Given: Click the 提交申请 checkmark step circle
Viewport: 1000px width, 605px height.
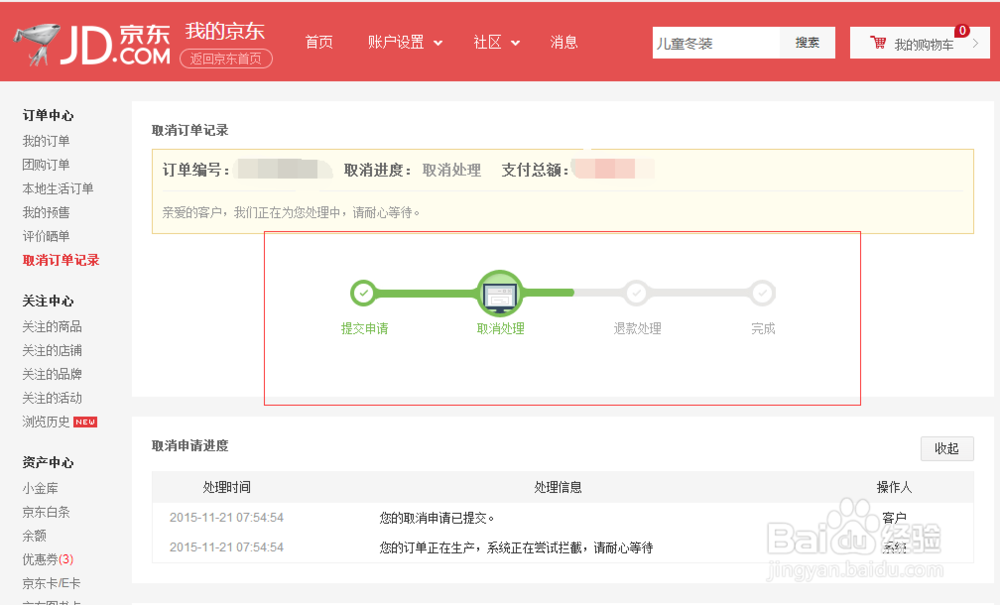Looking at the screenshot, I should [x=364, y=293].
